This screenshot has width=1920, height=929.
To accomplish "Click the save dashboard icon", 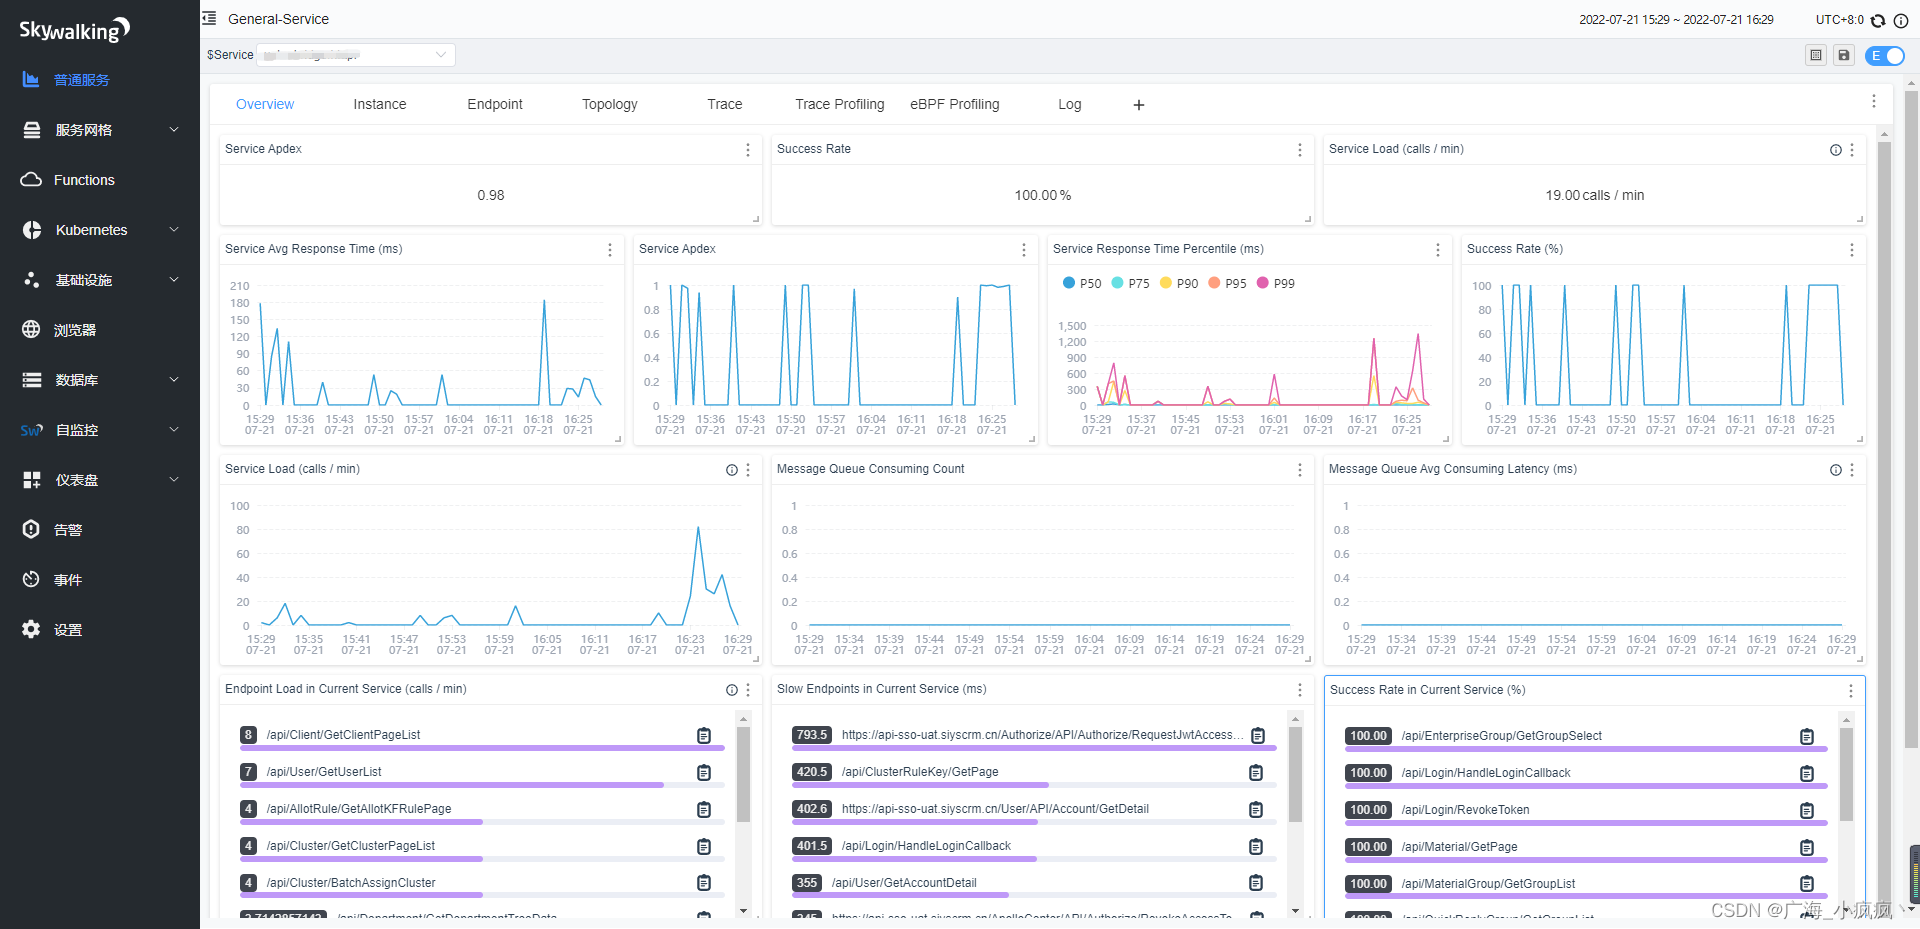I will [x=1844, y=55].
